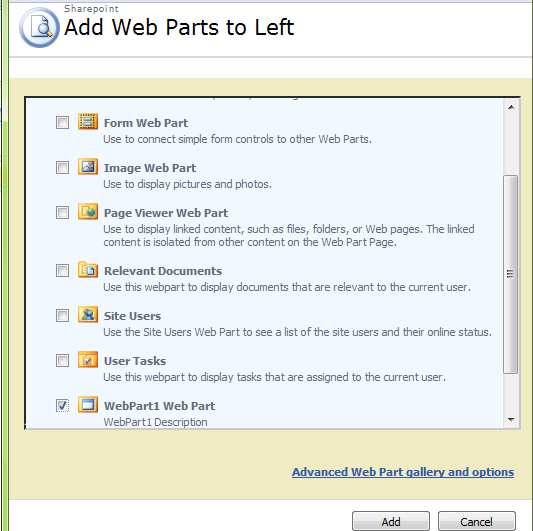
Task: Click the WebPart1 Description text
Action: [155, 422]
